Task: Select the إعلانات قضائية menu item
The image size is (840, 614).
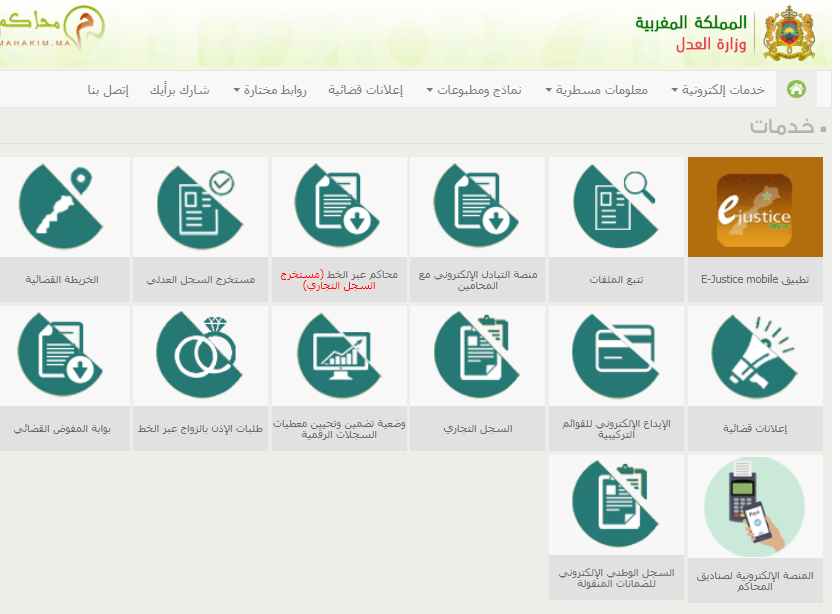Action: [365, 90]
